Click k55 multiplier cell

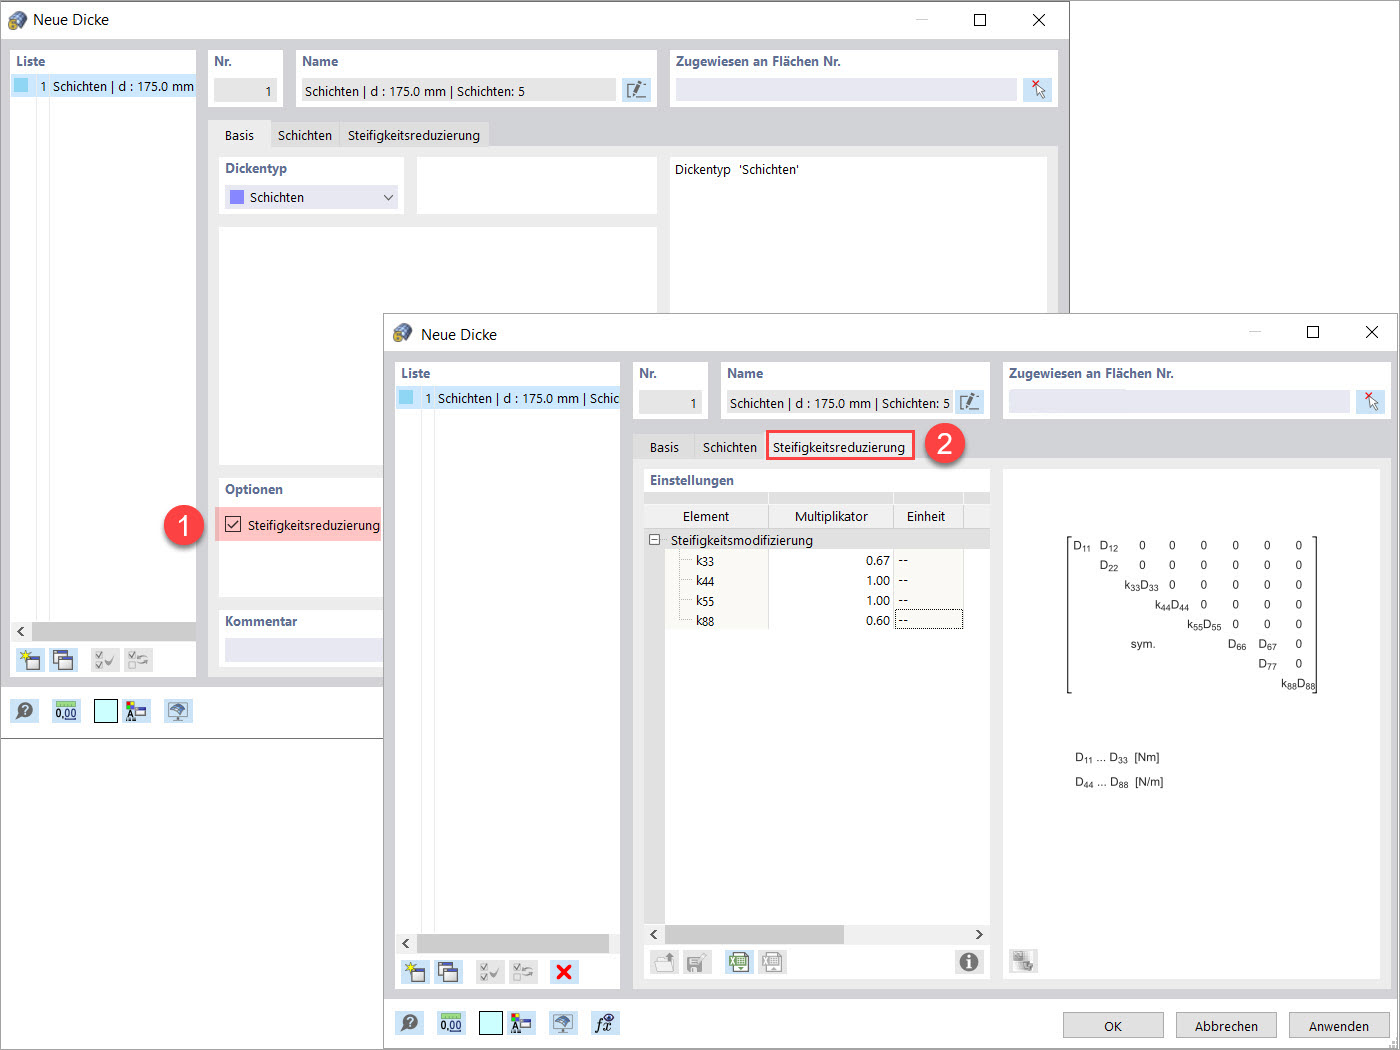[831, 600]
